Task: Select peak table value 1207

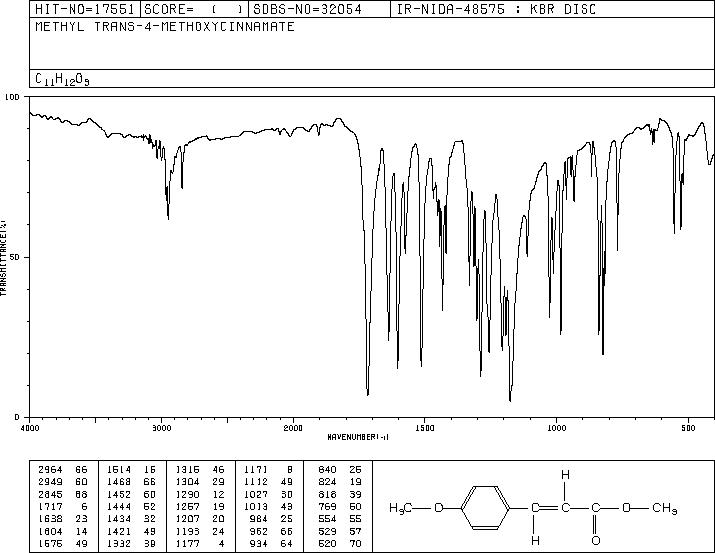Action: (187, 519)
